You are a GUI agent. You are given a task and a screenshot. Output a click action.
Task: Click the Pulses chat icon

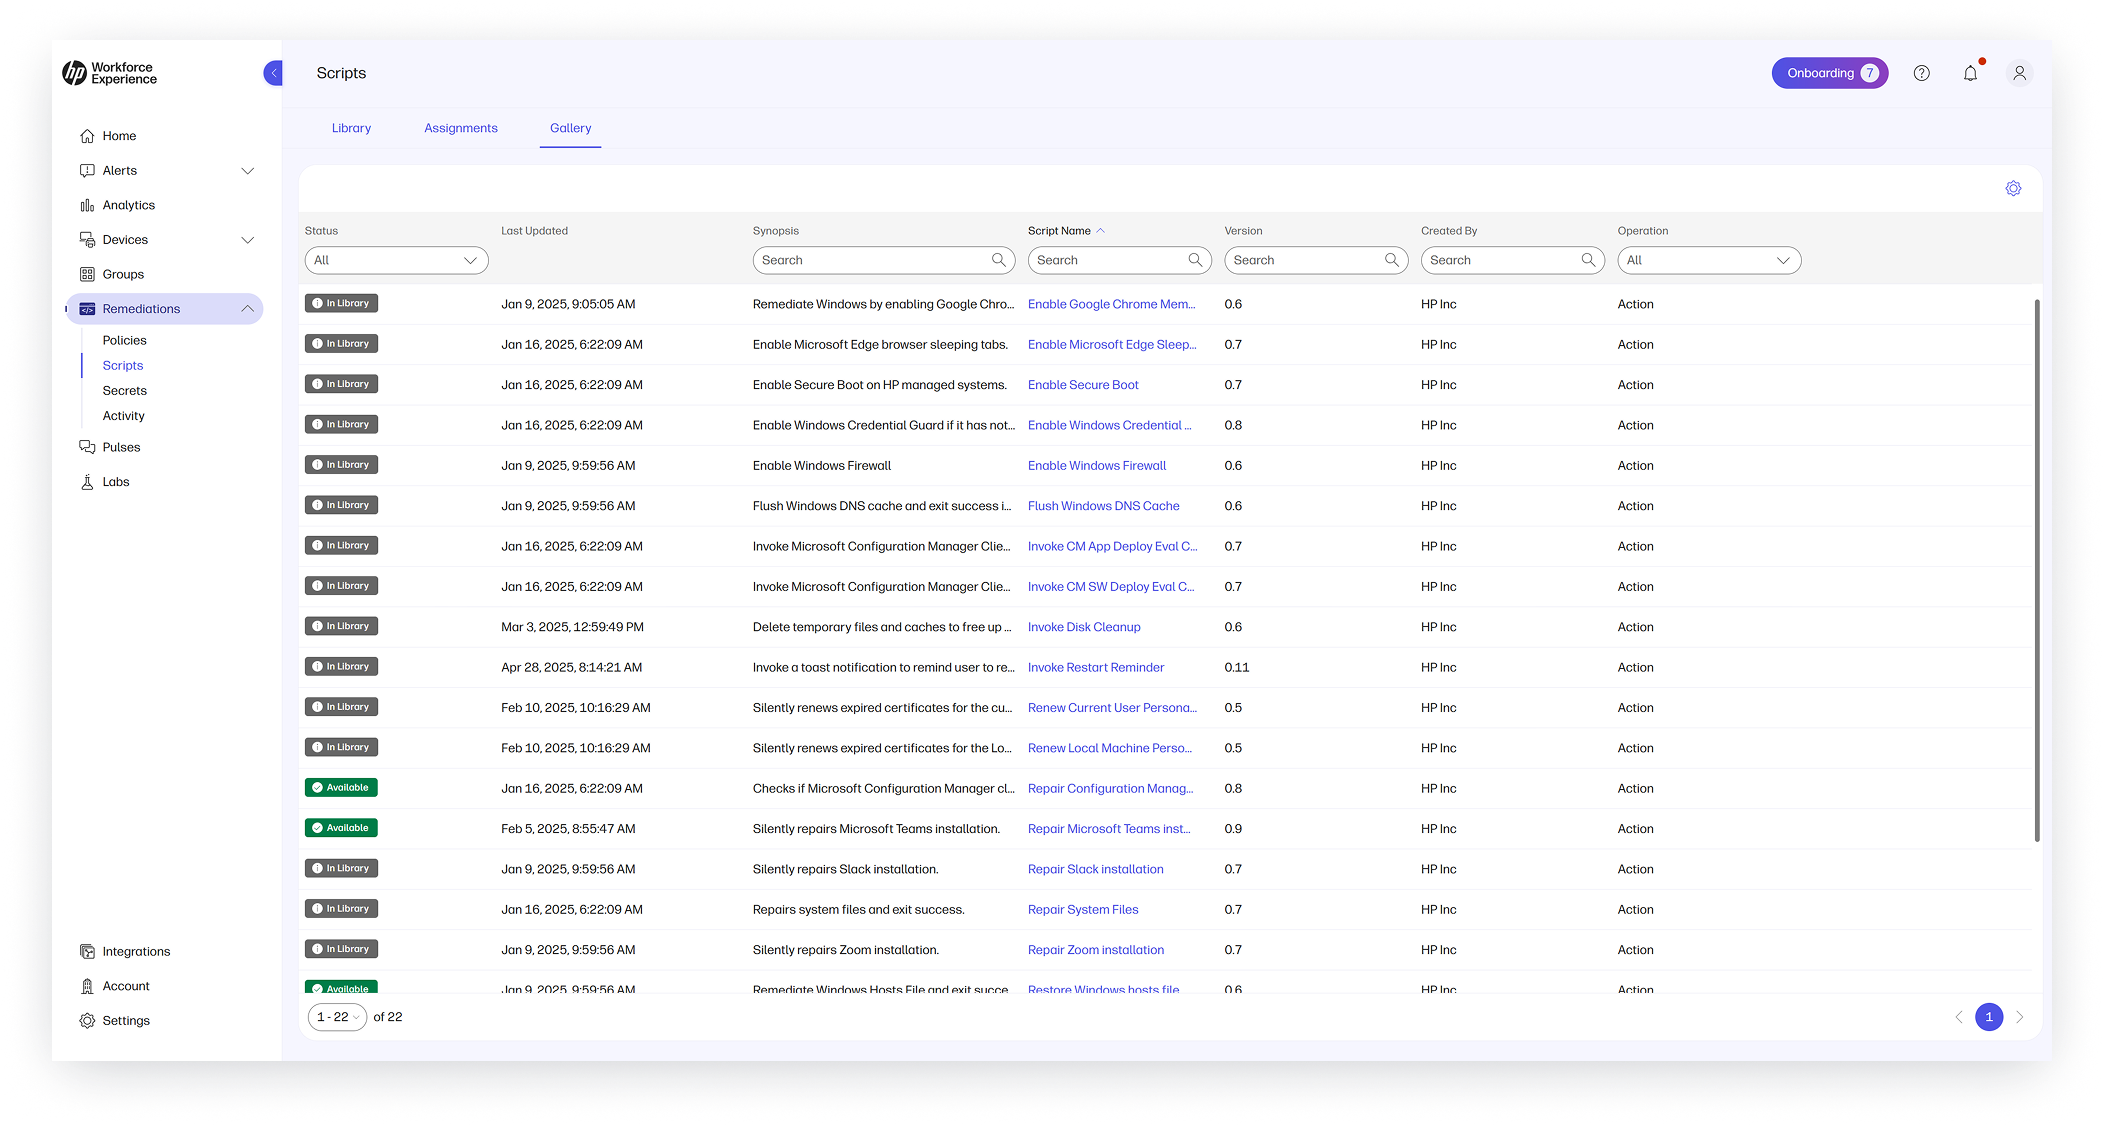coord(87,447)
